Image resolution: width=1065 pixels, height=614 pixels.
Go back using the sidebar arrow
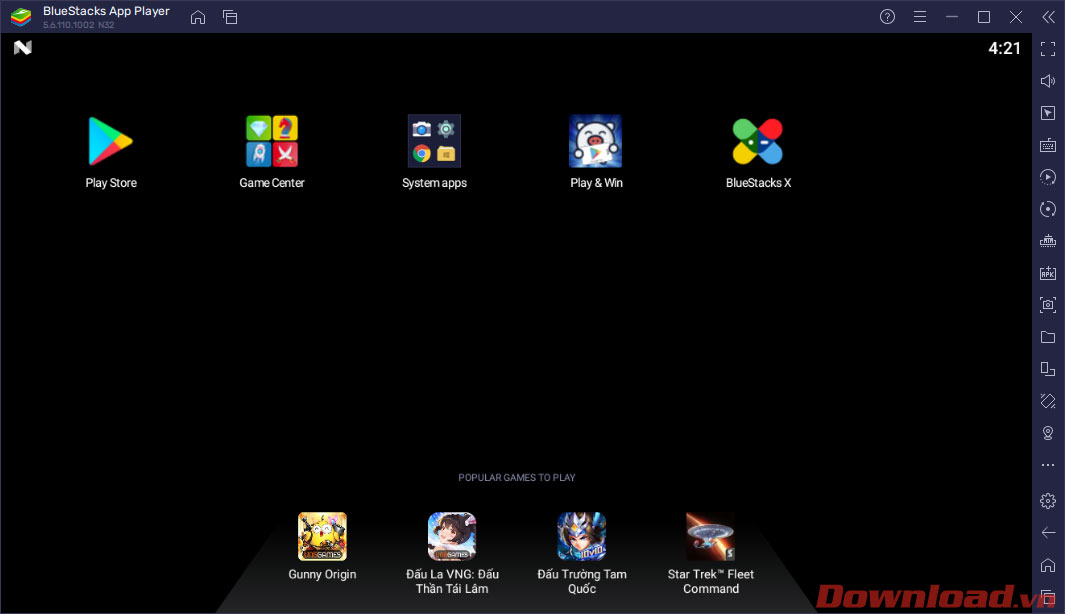1048,532
